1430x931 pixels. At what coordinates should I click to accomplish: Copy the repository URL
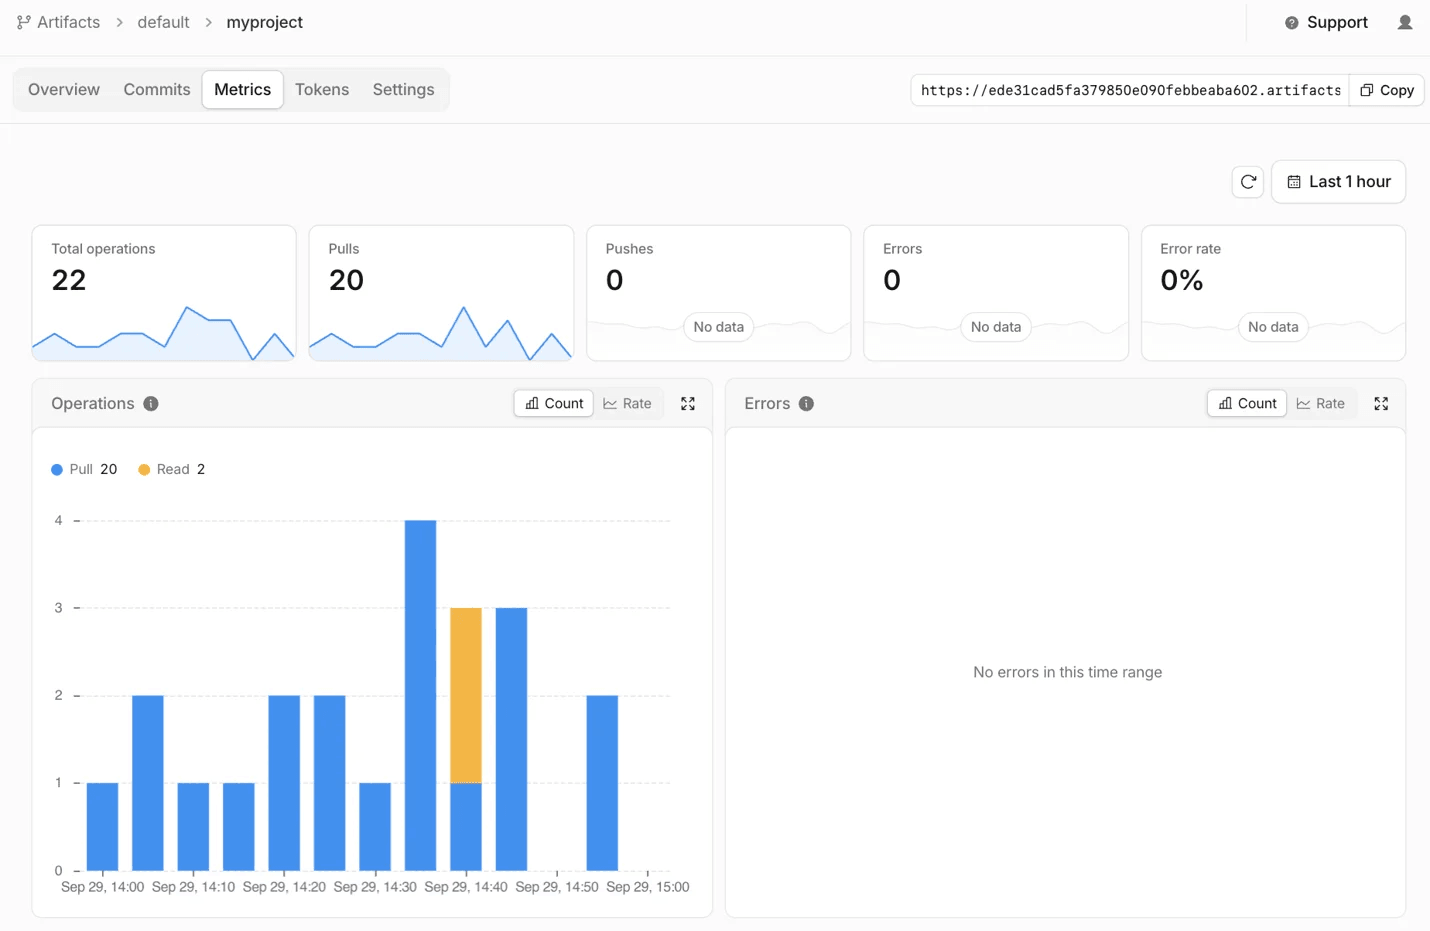pos(1387,90)
